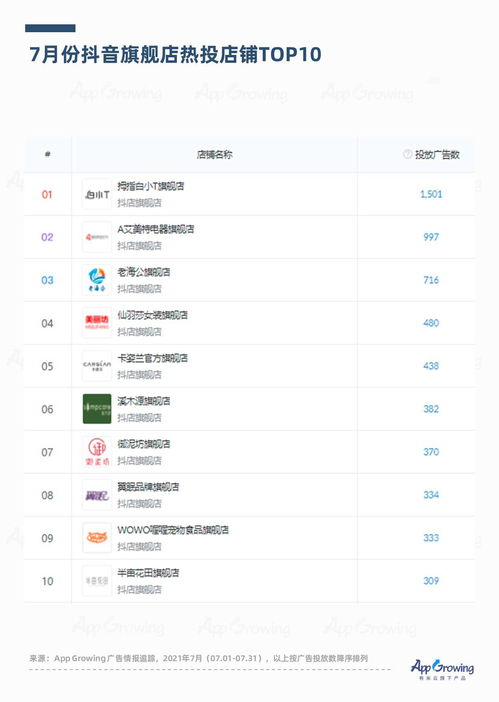Click the 半亩花田 store logo

[97, 581]
